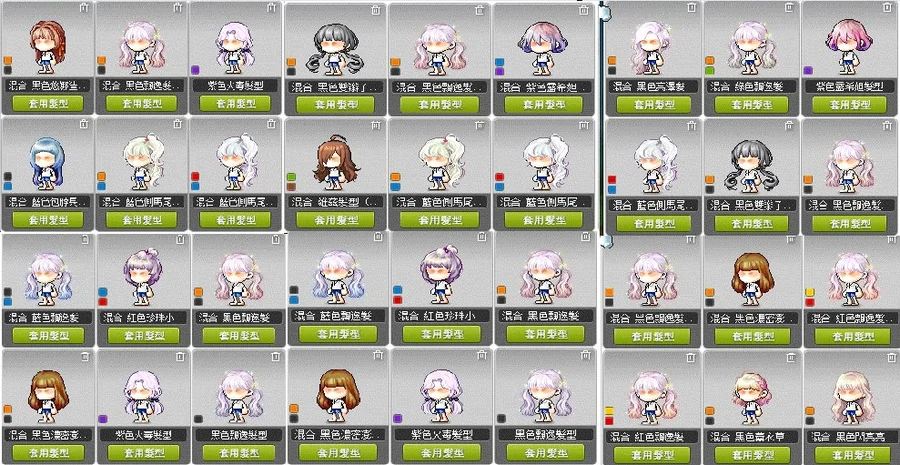Click 套用髮型 under 混合 黑色高澤髮
This screenshot has height=465, width=900.
(654, 105)
